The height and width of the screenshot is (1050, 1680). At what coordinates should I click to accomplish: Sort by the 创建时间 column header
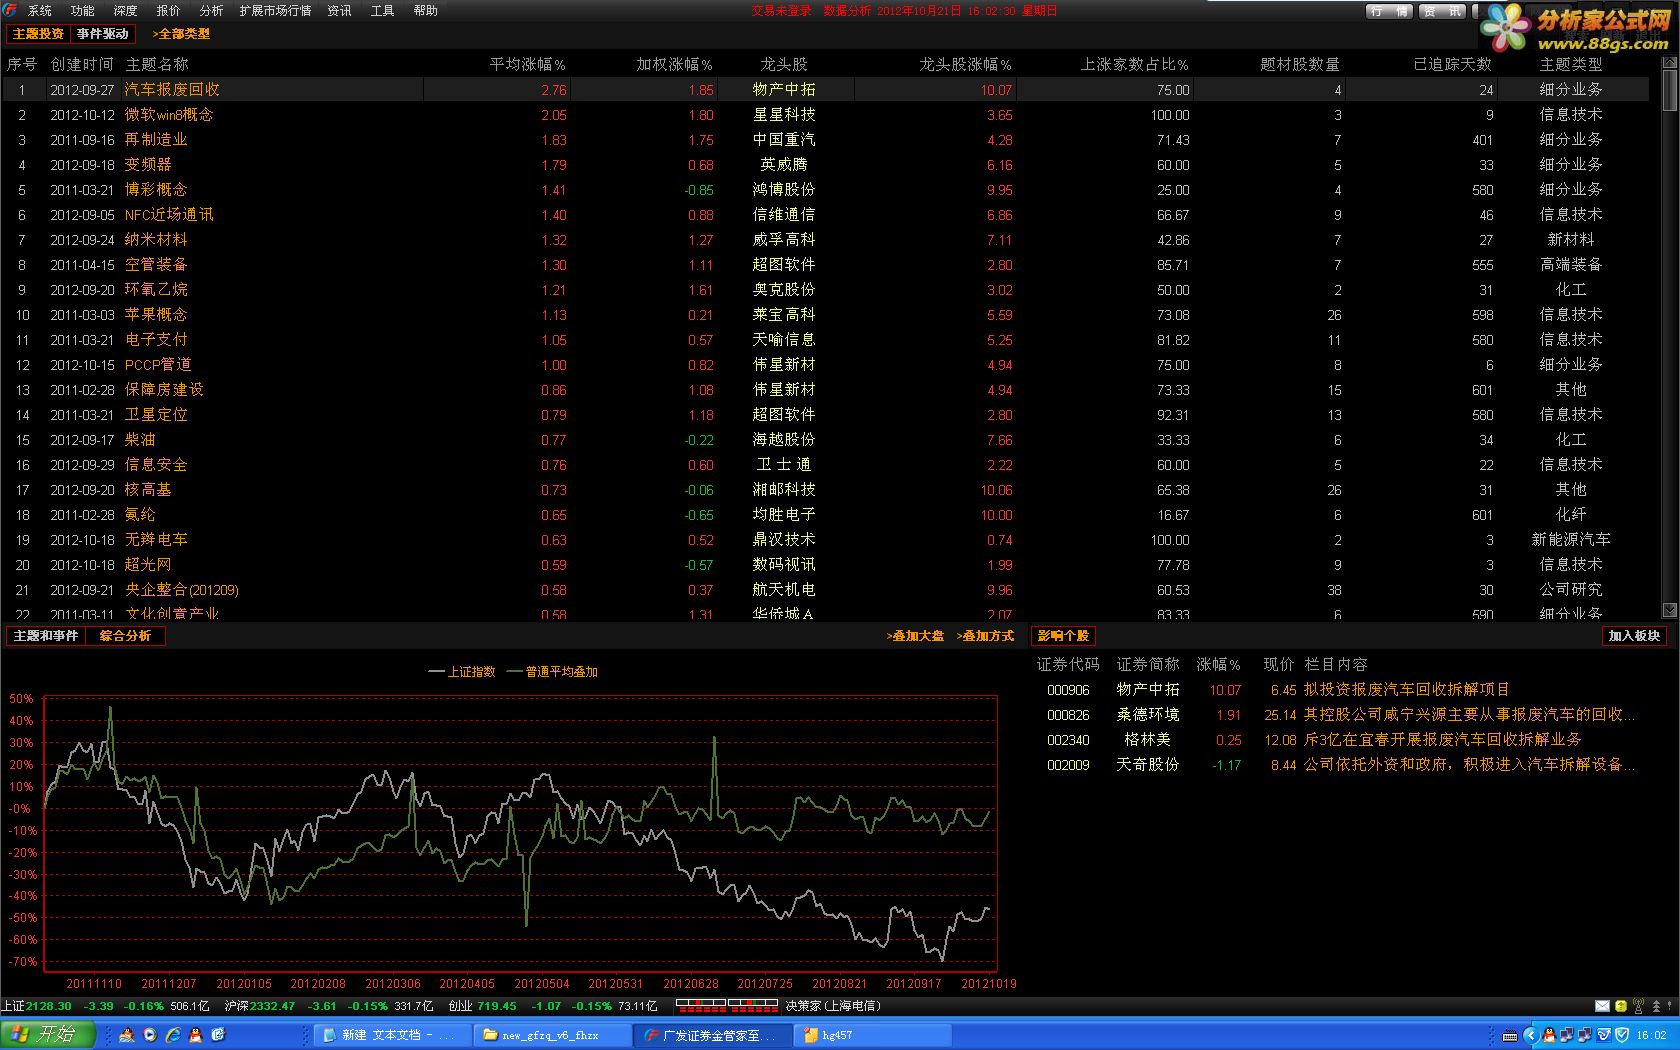(82, 64)
